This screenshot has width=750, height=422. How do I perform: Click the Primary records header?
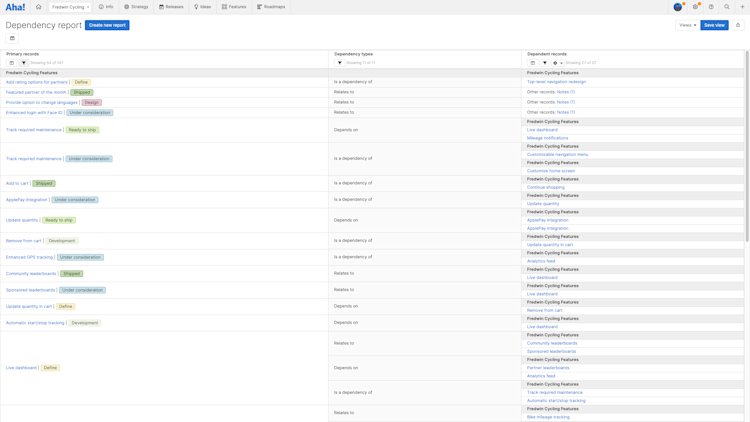(x=22, y=54)
